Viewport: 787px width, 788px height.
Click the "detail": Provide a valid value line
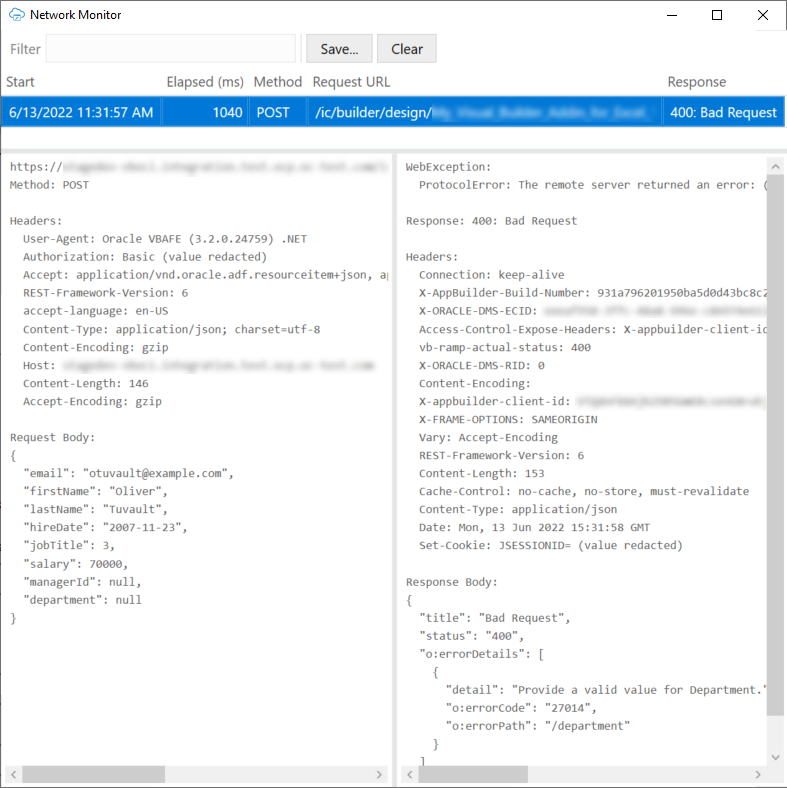[606, 690]
